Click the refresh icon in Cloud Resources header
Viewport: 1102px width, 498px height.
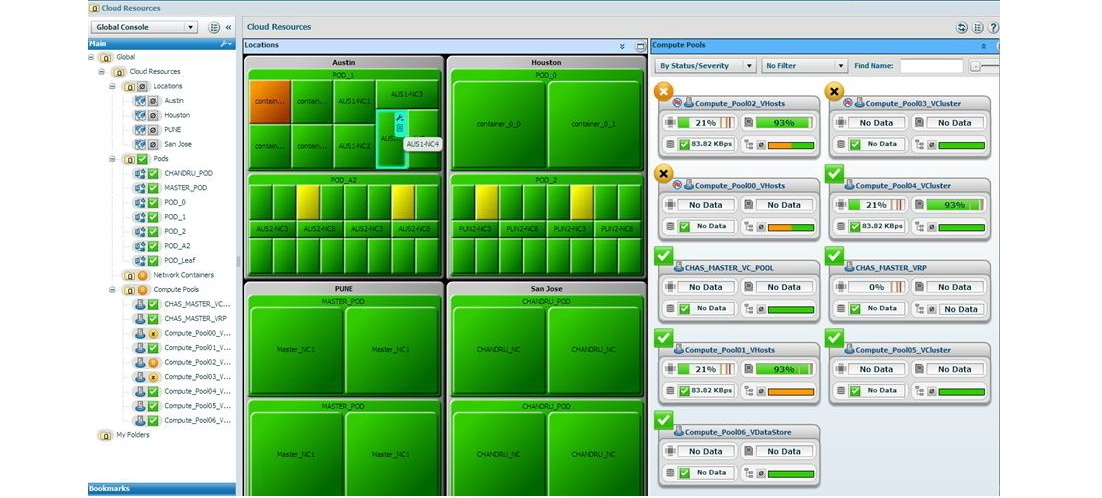(x=962, y=27)
